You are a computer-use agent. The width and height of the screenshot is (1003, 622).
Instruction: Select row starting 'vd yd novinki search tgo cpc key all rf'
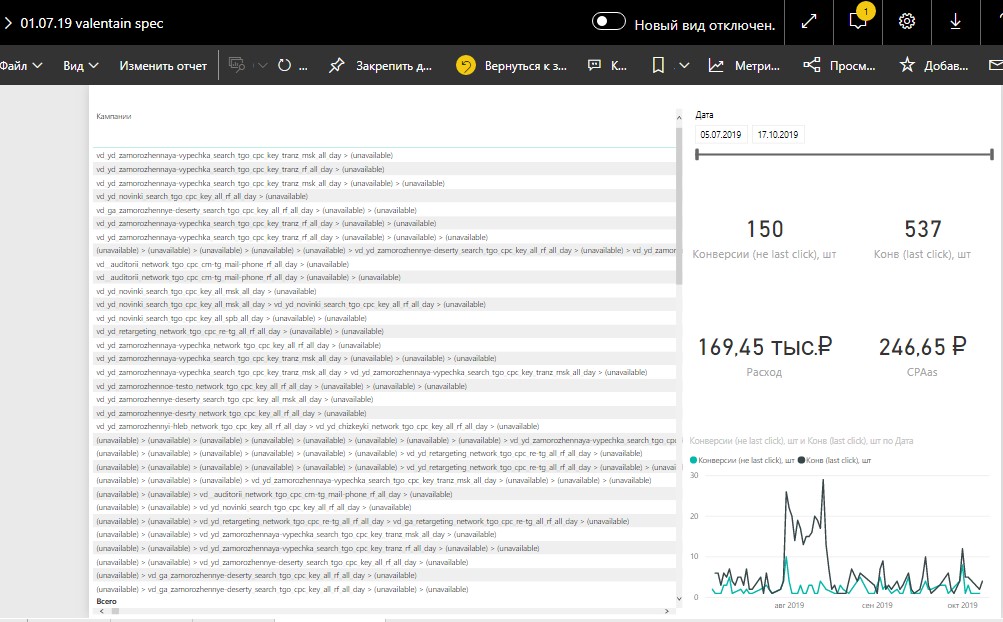(x=384, y=196)
